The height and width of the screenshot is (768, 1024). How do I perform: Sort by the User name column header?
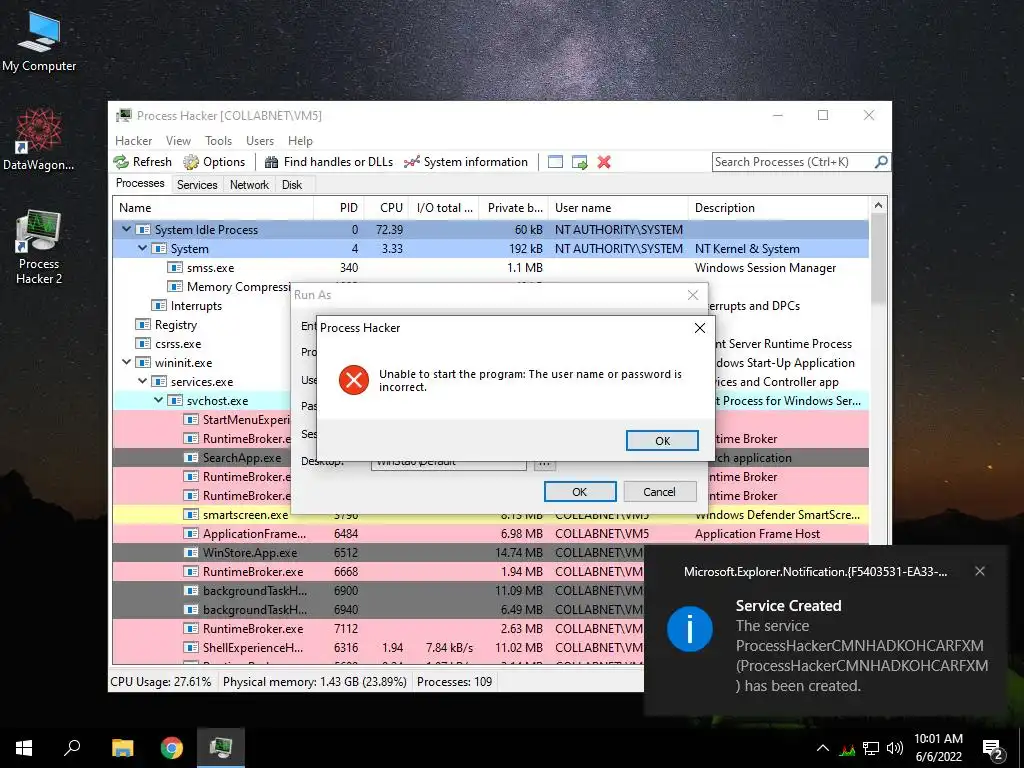[x=618, y=208]
